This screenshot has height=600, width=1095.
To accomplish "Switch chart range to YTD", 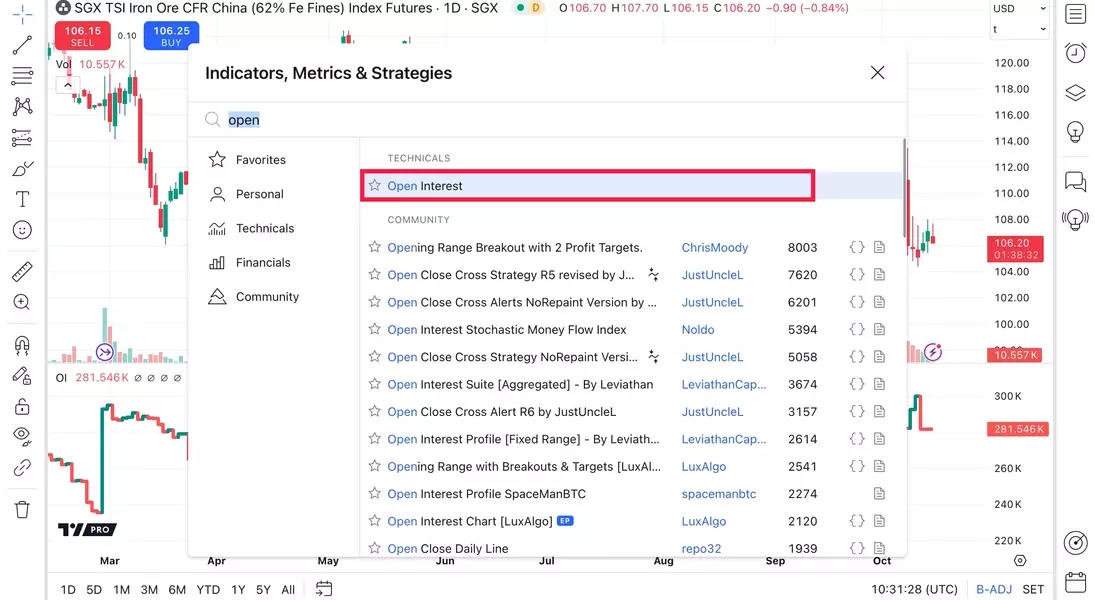I will pyautogui.click(x=208, y=590).
